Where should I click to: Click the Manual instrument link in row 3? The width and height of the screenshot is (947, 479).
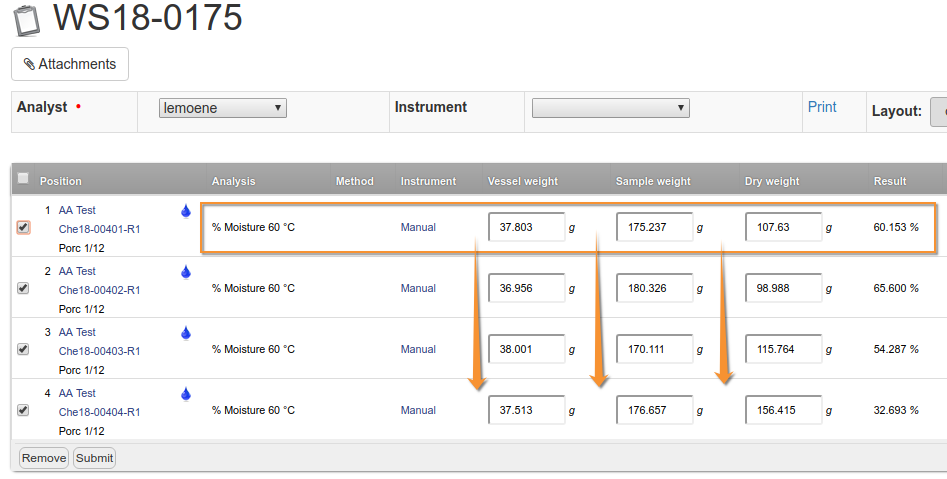tap(418, 349)
